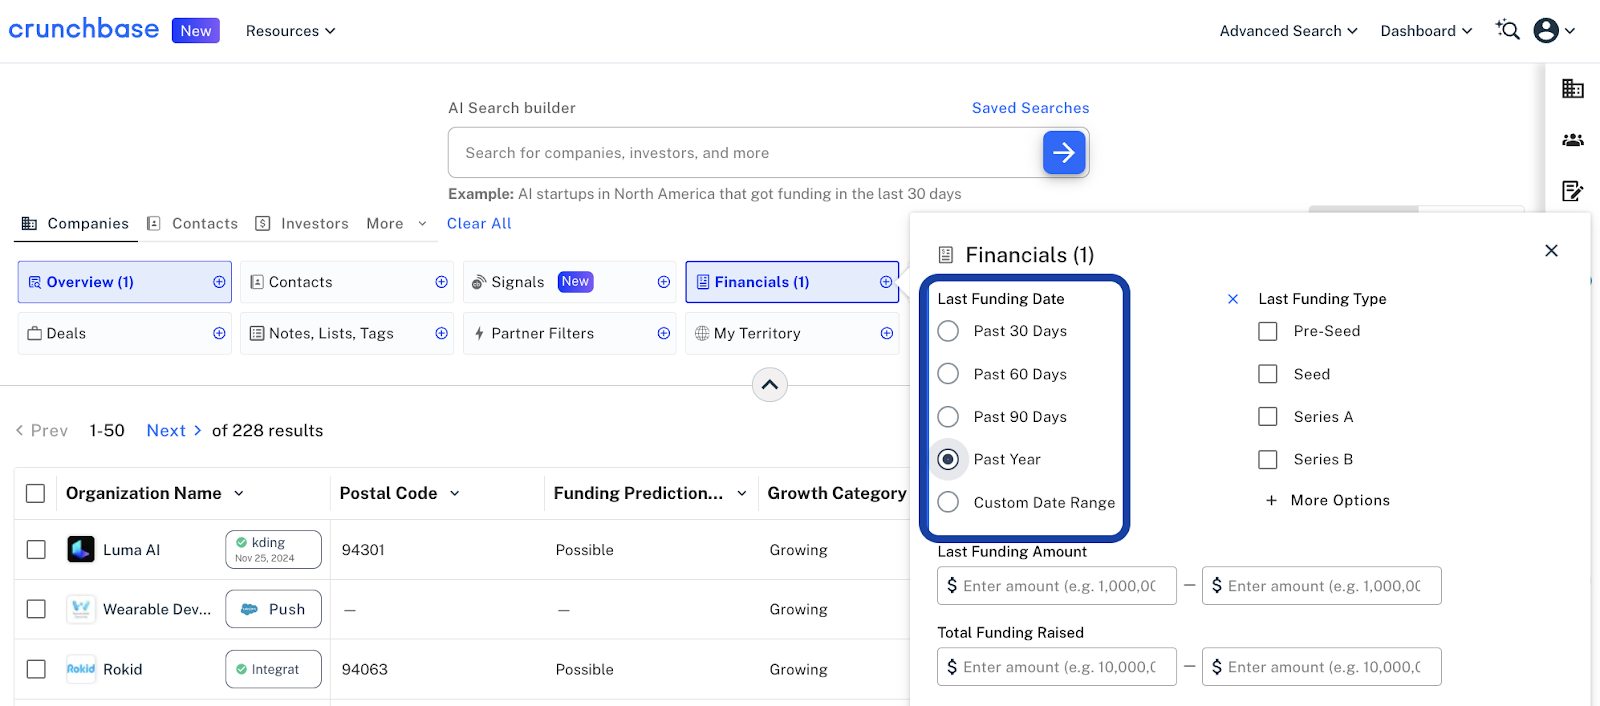Select the Past 30 Days radio button

[948, 331]
